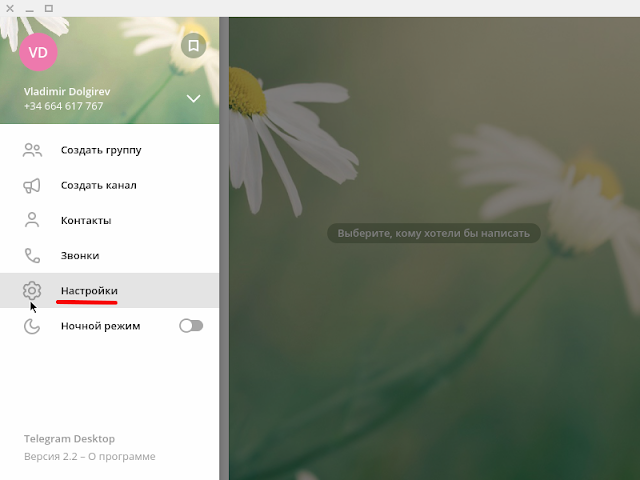Click the phone handset calls icon

(x=32, y=256)
